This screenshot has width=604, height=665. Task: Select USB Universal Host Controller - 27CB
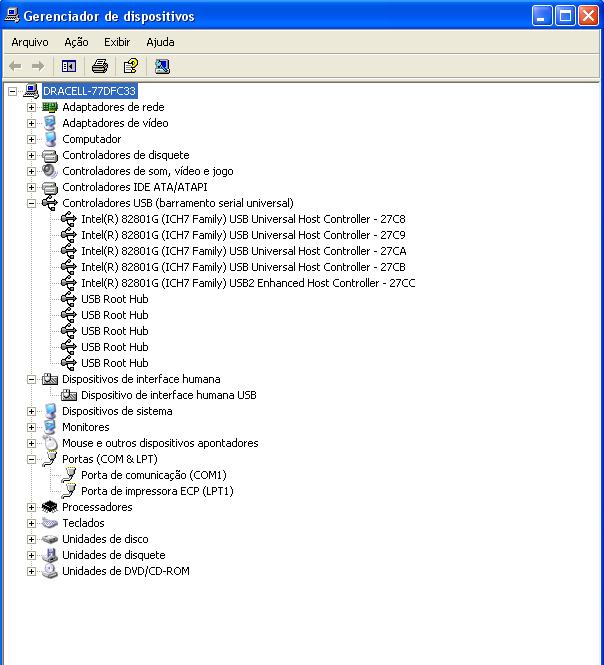[x=243, y=267]
